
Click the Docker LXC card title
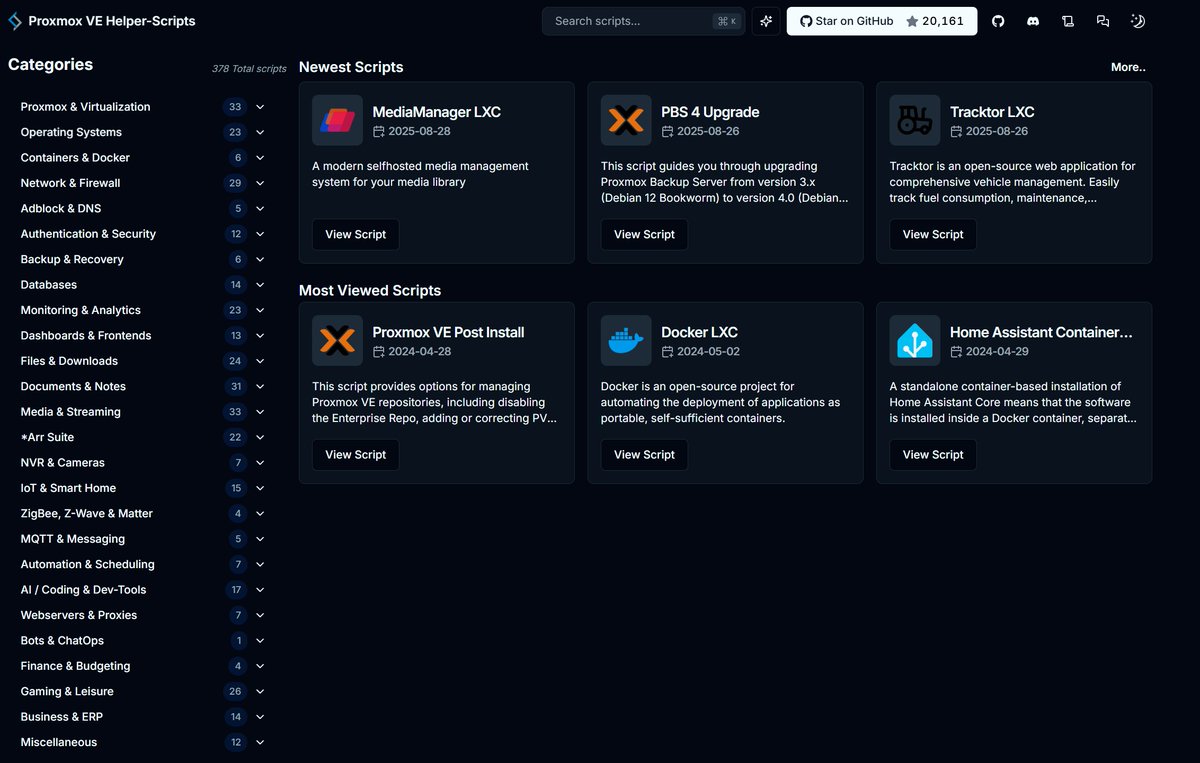pos(700,332)
